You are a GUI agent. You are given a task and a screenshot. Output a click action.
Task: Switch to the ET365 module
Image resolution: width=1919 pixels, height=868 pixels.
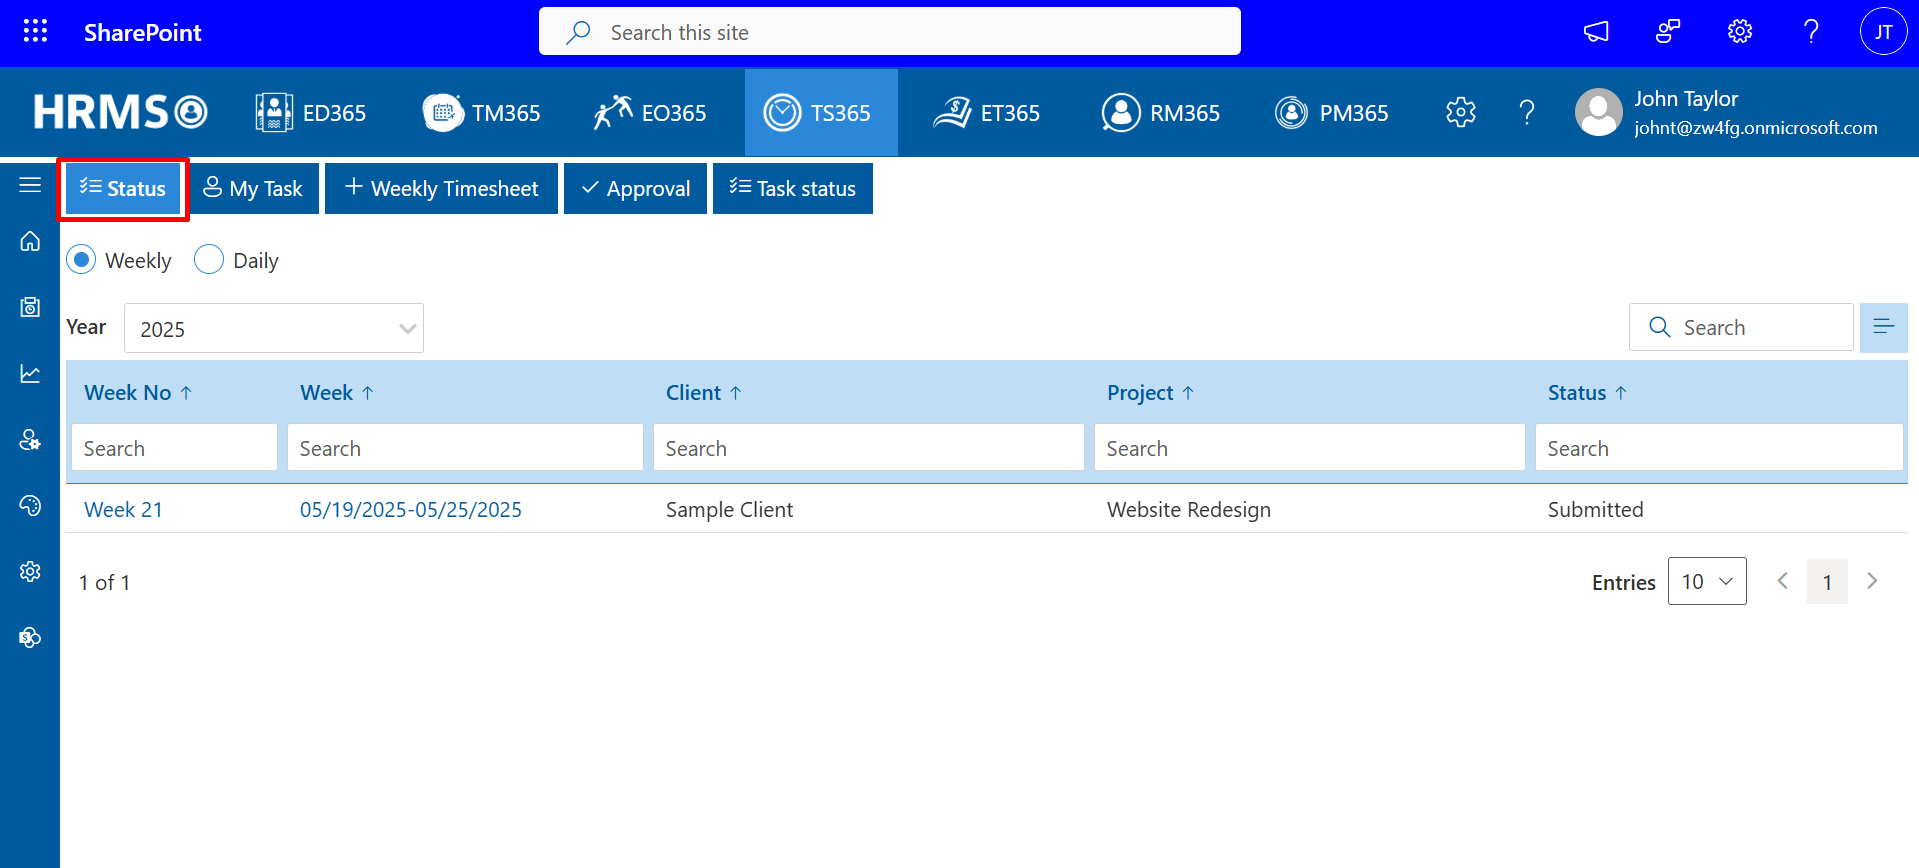(x=987, y=113)
